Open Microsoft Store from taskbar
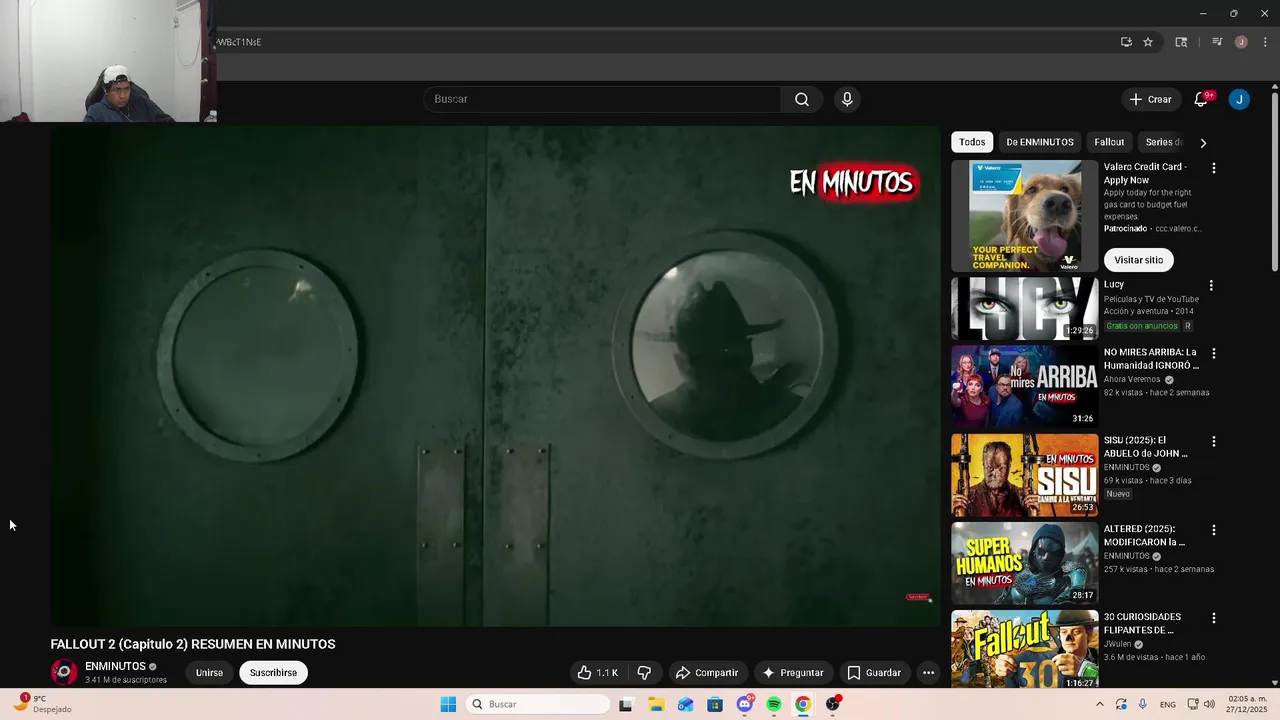Screen dimensions: 1280x720 point(715,705)
